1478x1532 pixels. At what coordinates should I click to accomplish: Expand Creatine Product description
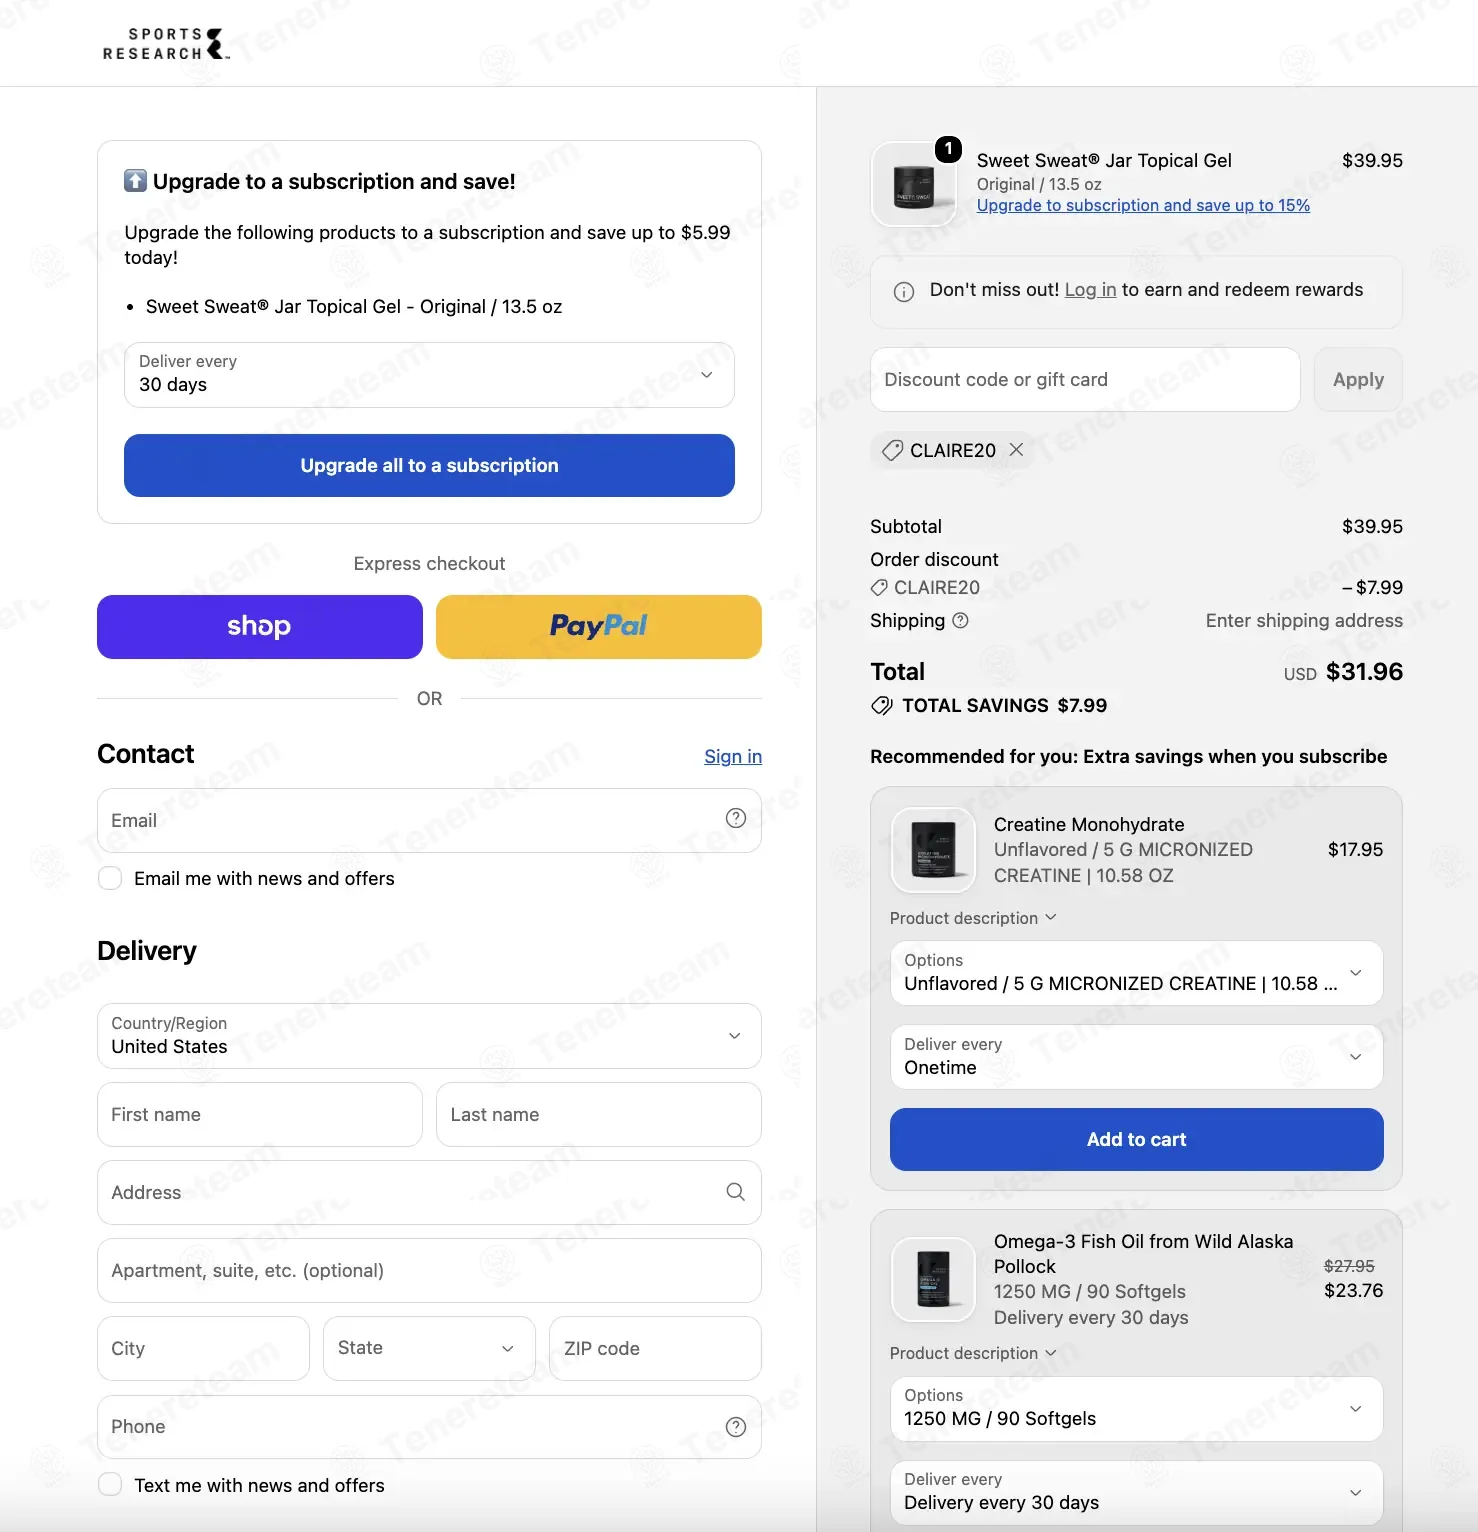973,918
